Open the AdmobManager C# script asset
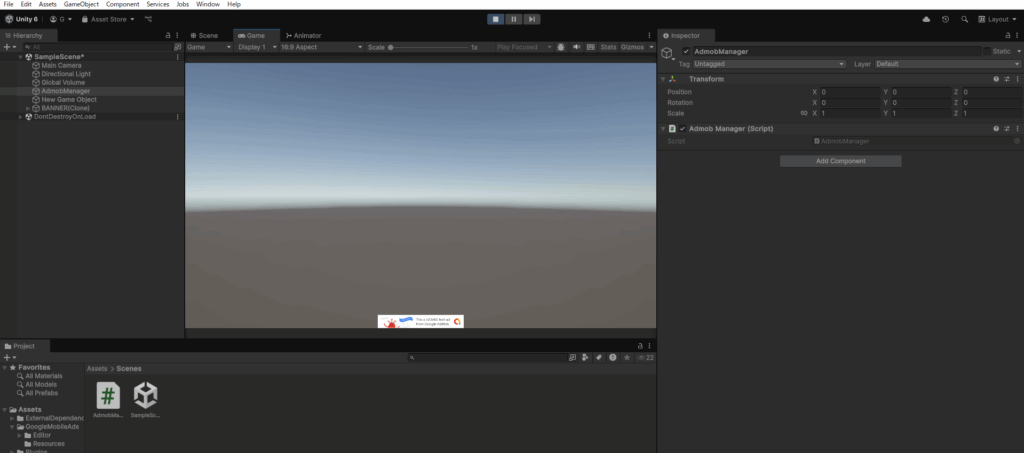Screen dimensions: 1024x453 point(108,394)
